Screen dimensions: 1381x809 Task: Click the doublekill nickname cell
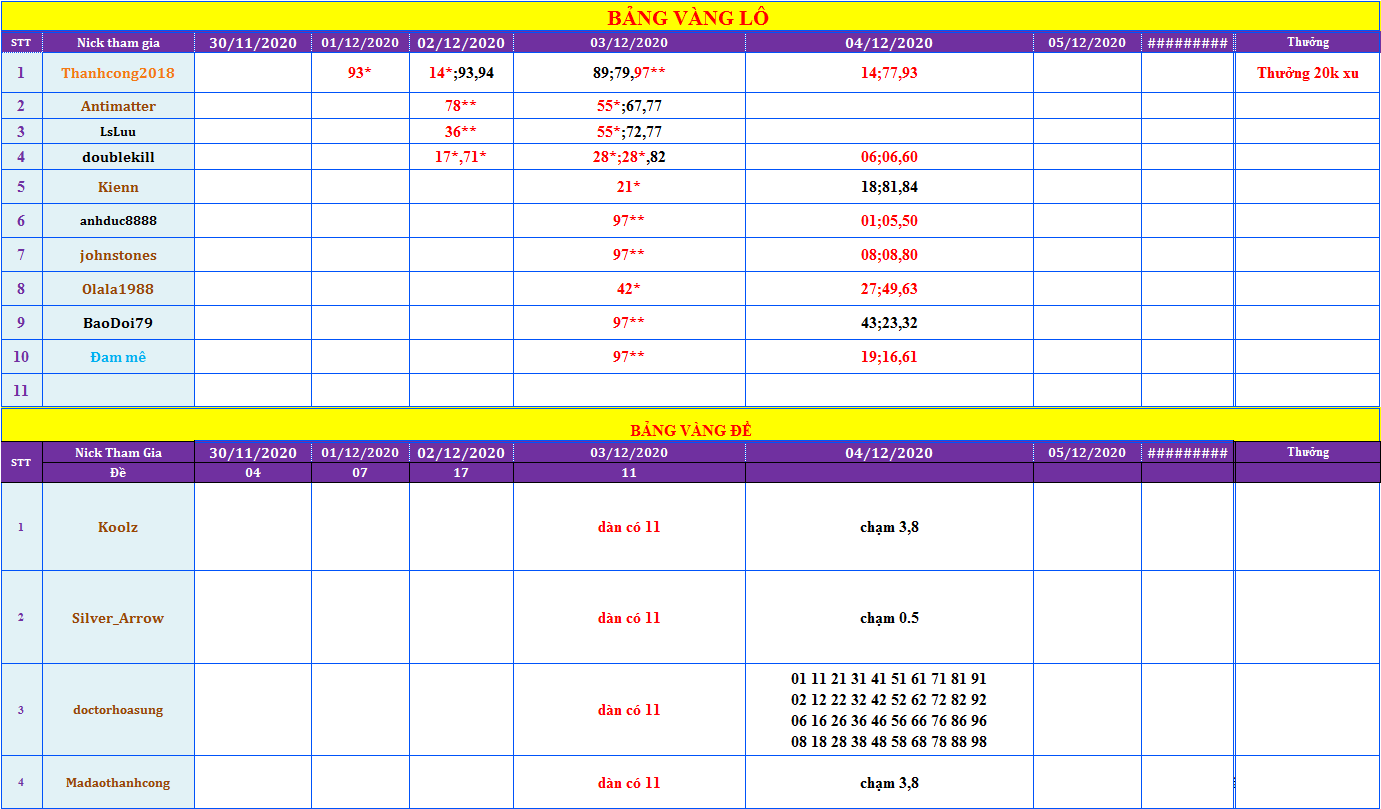[x=118, y=157]
